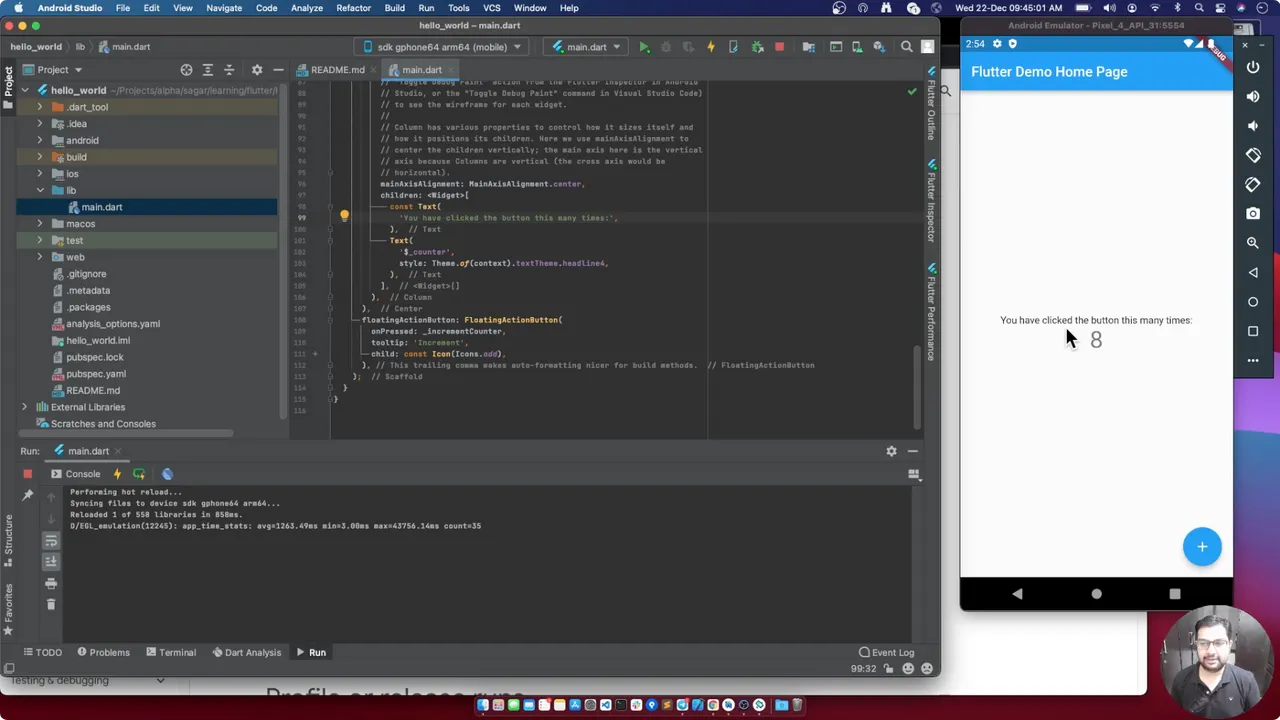The height and width of the screenshot is (720, 1280).
Task: Expand External Libraries node
Action: coord(25,407)
